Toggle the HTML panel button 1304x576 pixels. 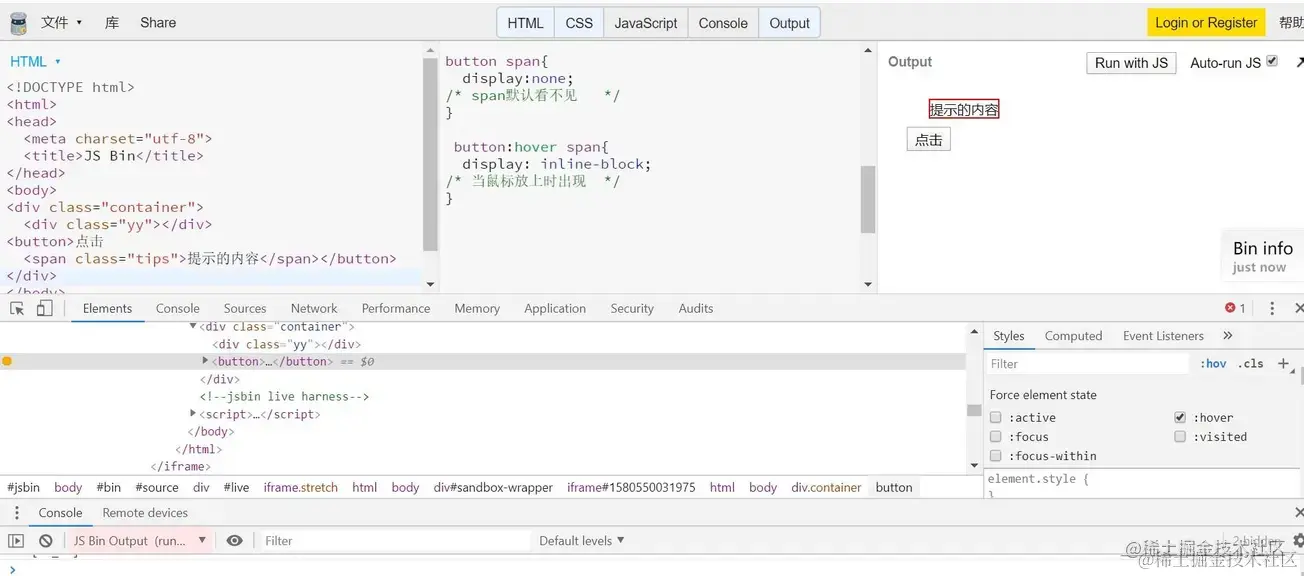click(526, 23)
